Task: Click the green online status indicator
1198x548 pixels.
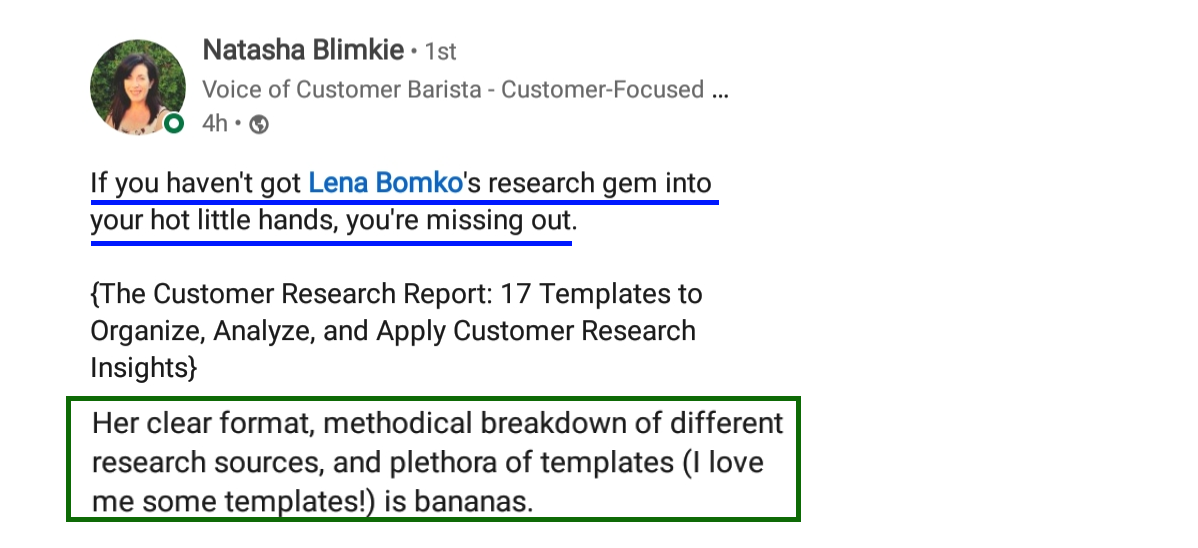Action: [175, 123]
